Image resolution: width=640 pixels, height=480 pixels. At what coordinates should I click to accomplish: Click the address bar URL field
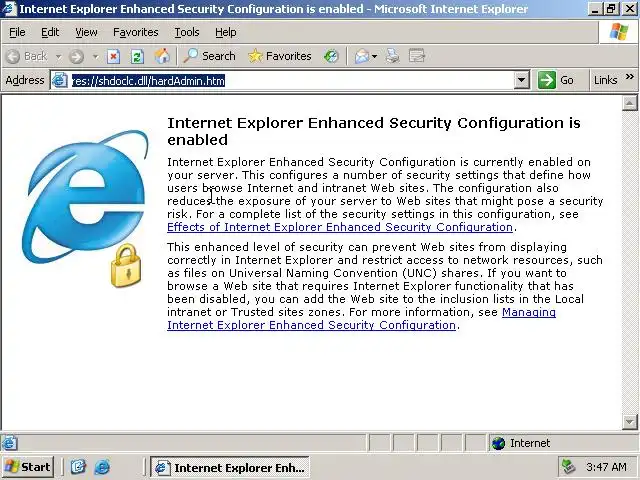click(x=292, y=80)
